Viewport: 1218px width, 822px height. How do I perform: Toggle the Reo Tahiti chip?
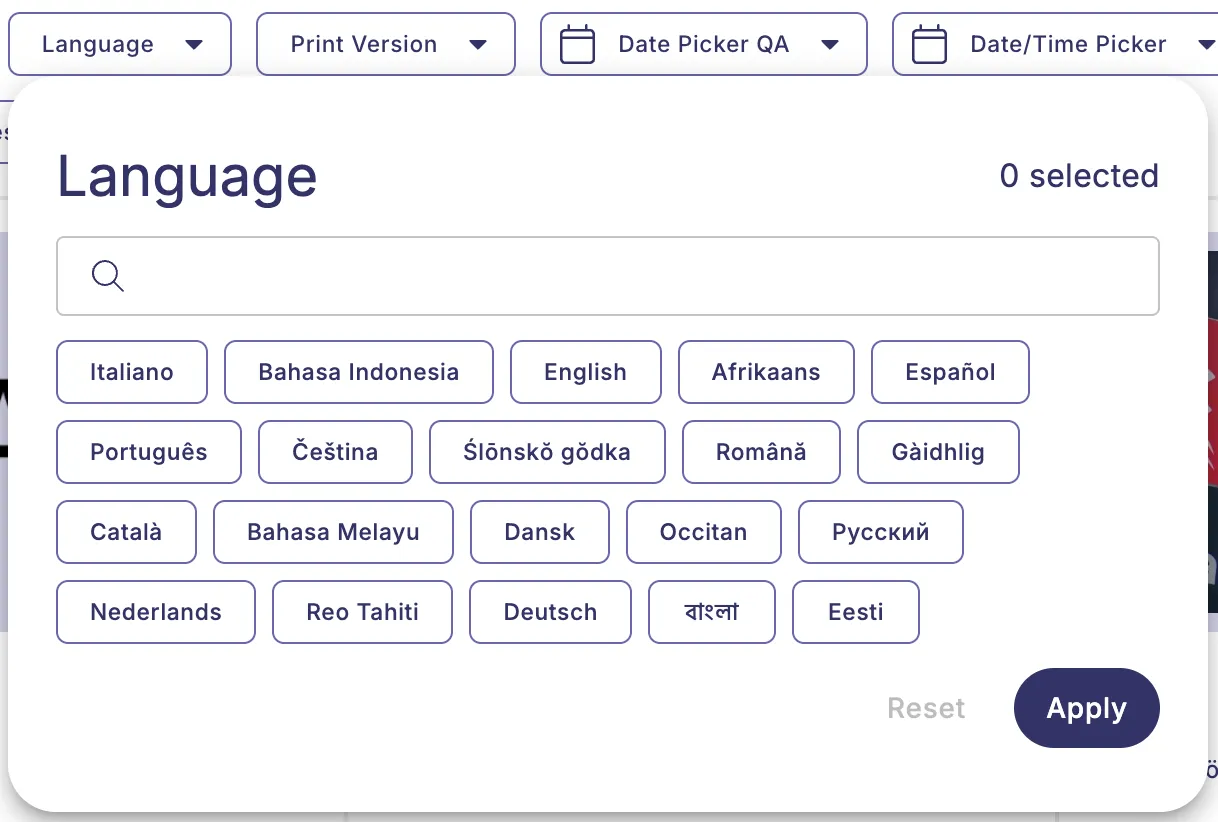[x=363, y=612]
